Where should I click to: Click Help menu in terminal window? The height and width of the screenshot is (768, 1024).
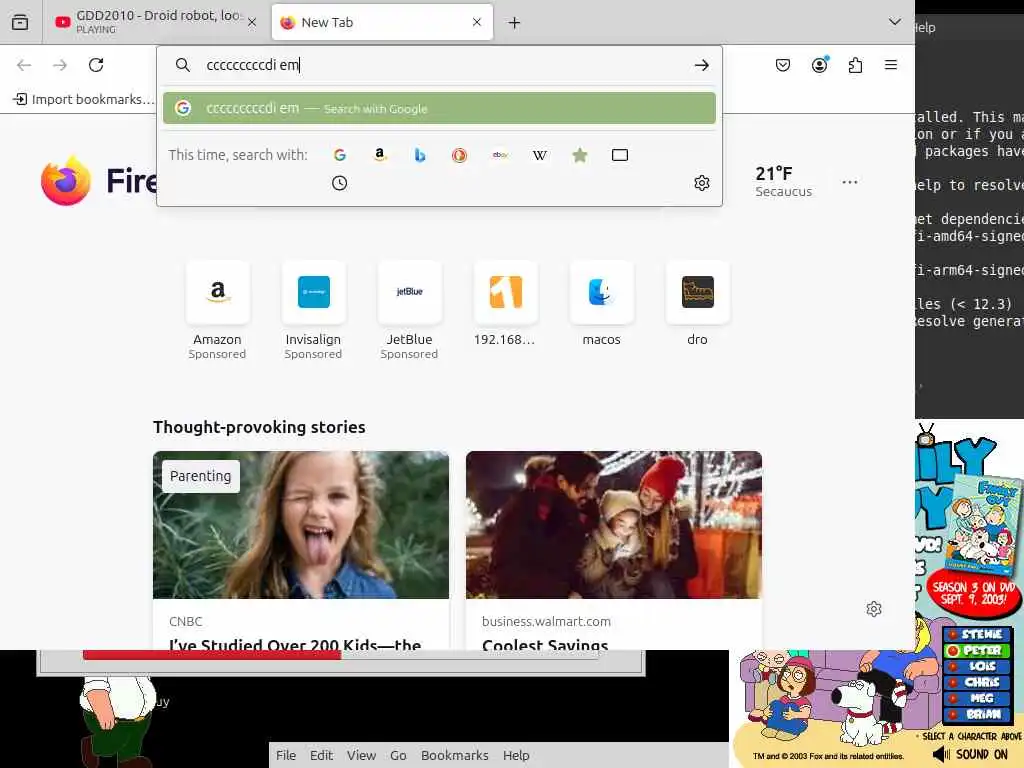[925, 27]
